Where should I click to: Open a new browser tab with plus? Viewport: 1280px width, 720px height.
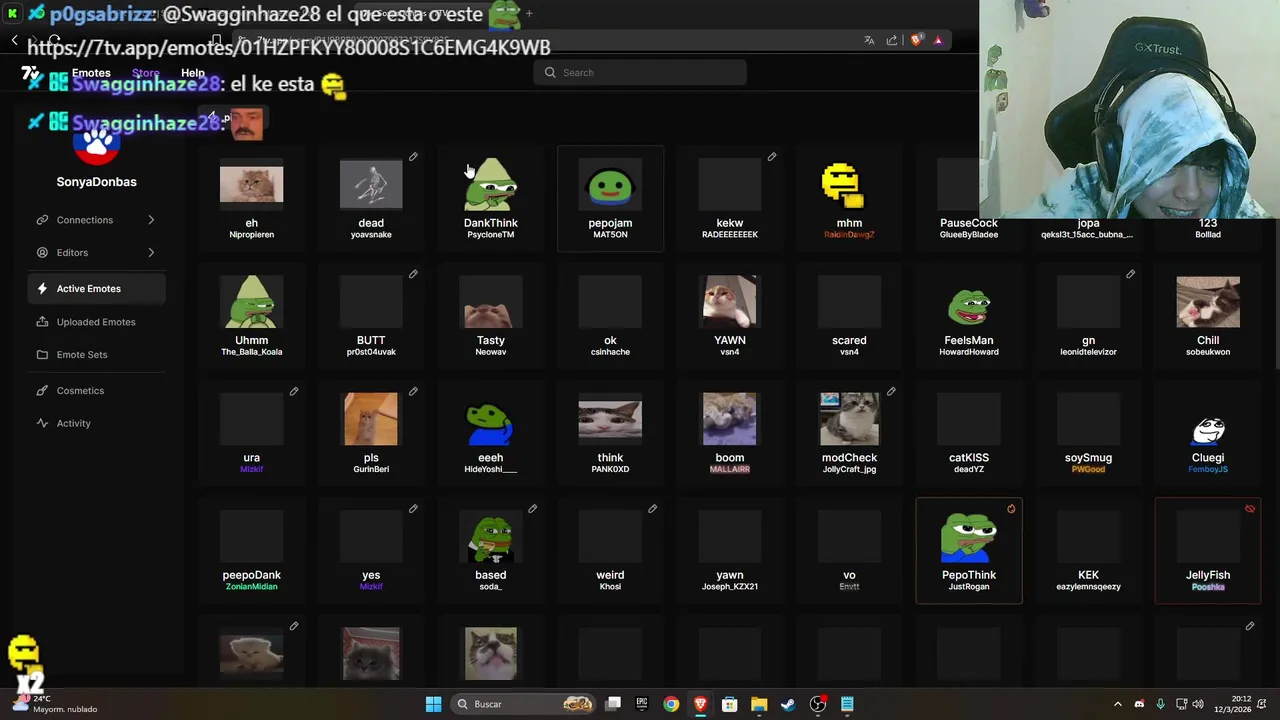coord(528,14)
